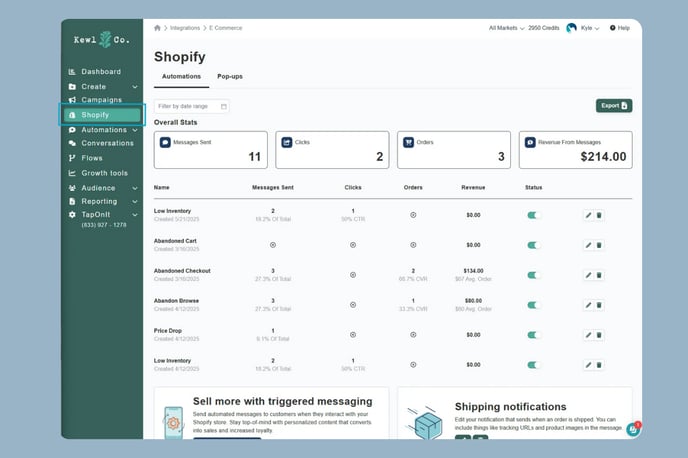Viewport: 688px width, 458px height.
Task: Expand the Audience sidebar menu
Action: (135, 188)
